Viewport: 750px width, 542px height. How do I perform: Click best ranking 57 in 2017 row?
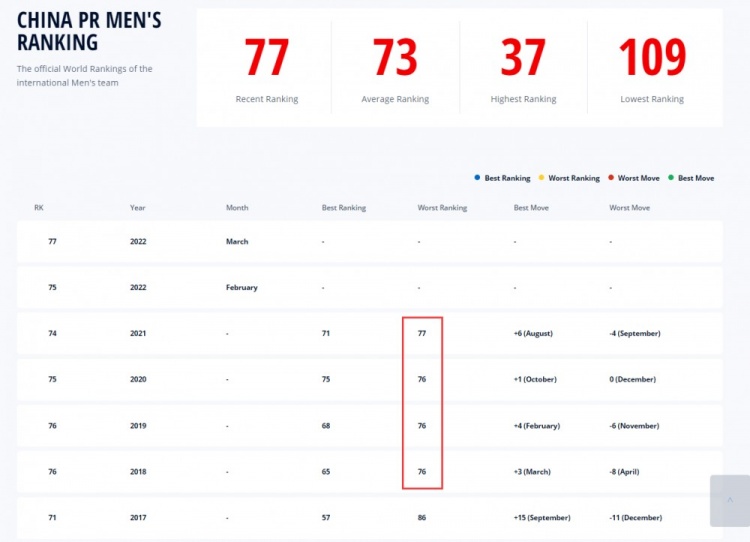(x=326, y=518)
